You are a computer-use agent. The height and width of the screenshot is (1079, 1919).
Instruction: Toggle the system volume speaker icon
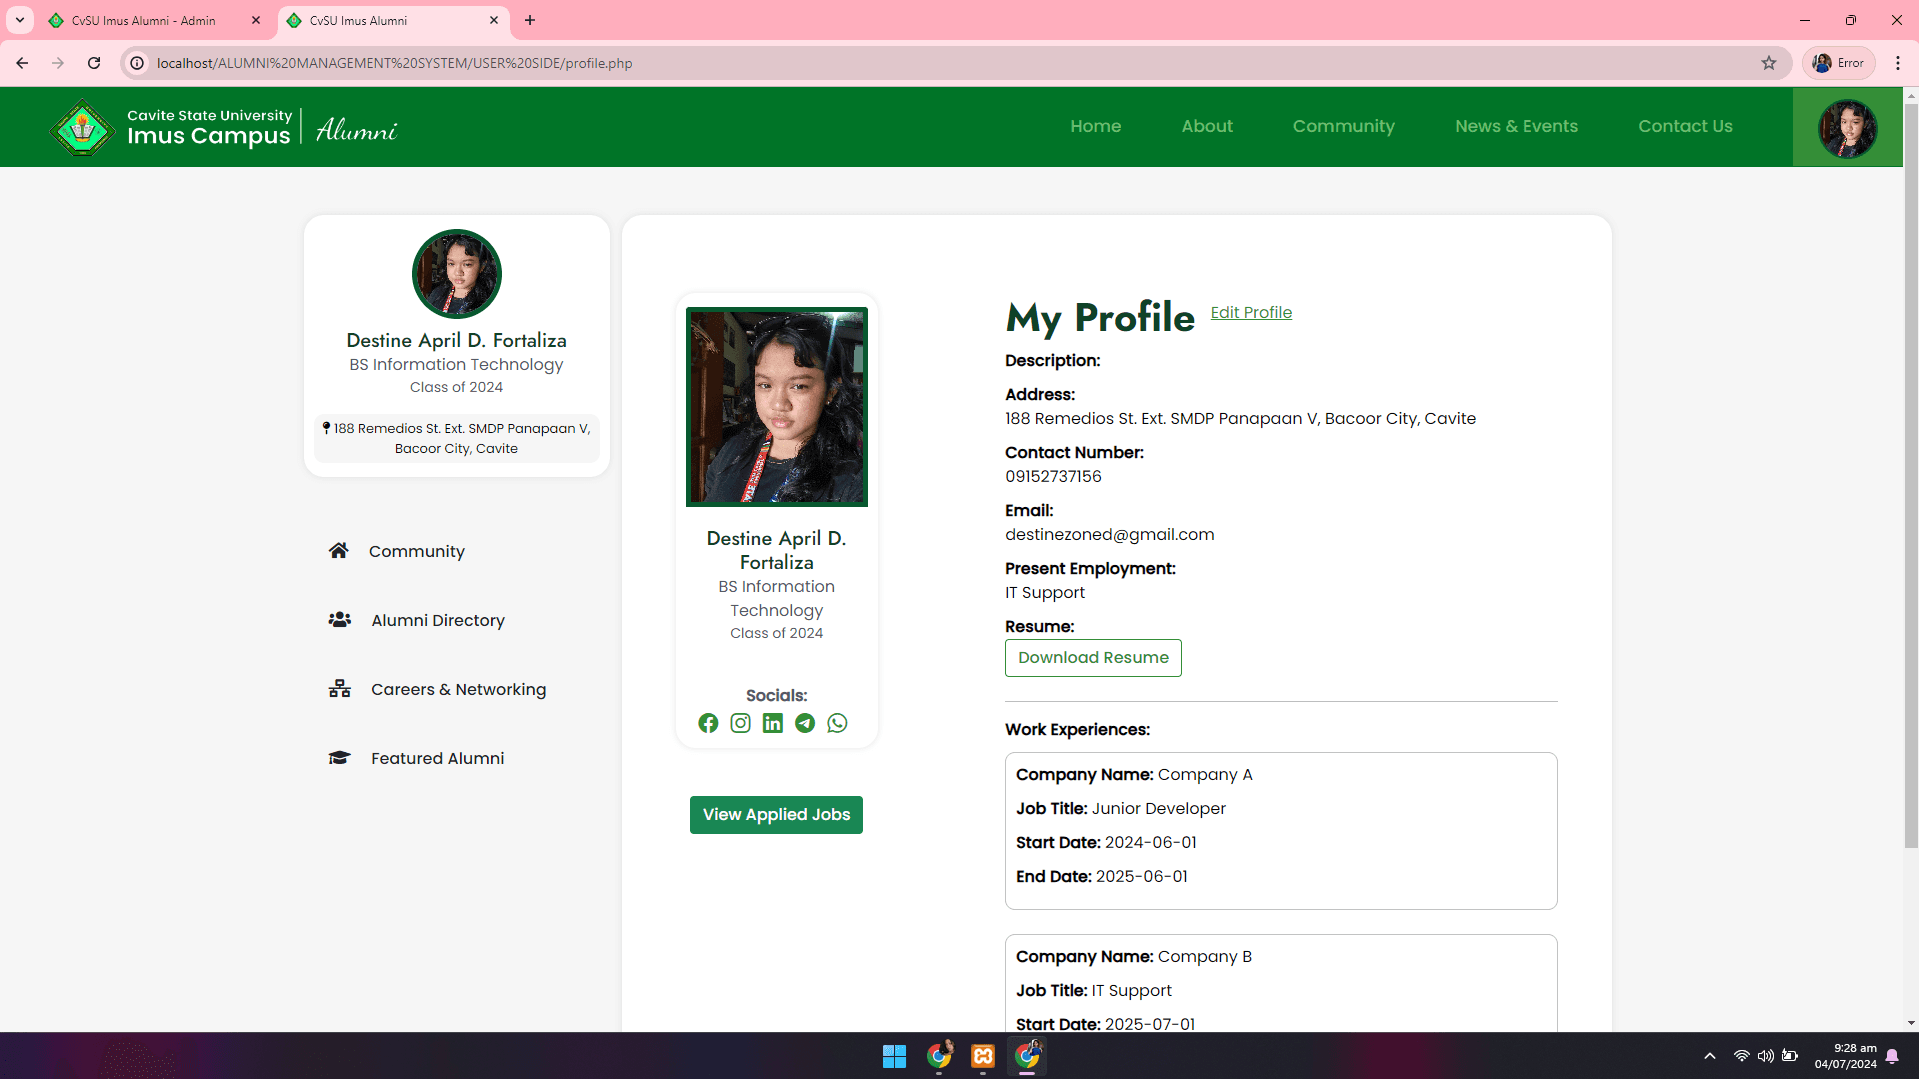click(1765, 1055)
